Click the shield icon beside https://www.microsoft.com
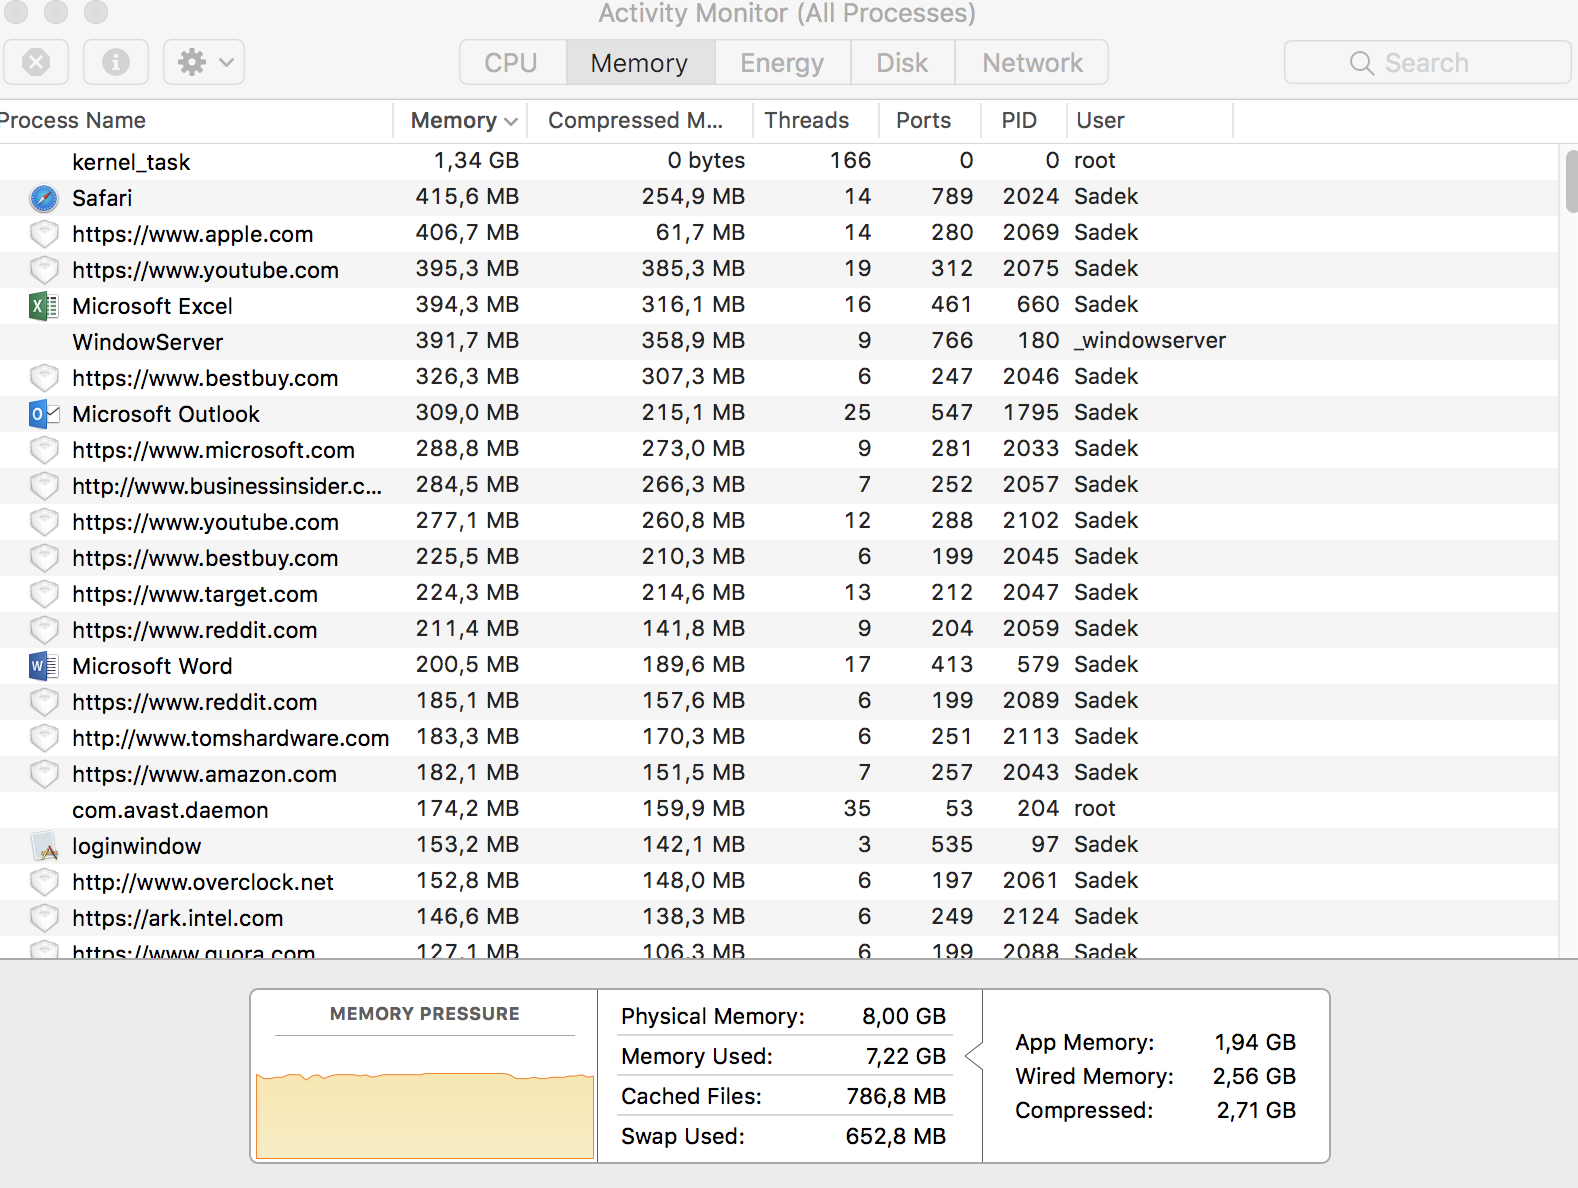 click(x=44, y=450)
